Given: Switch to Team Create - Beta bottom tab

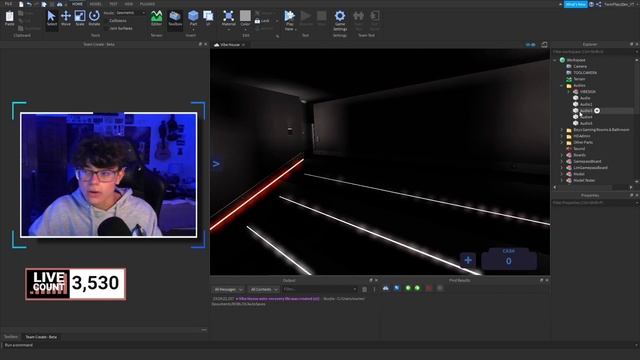Looking at the screenshot, I should pyautogui.click(x=41, y=337).
